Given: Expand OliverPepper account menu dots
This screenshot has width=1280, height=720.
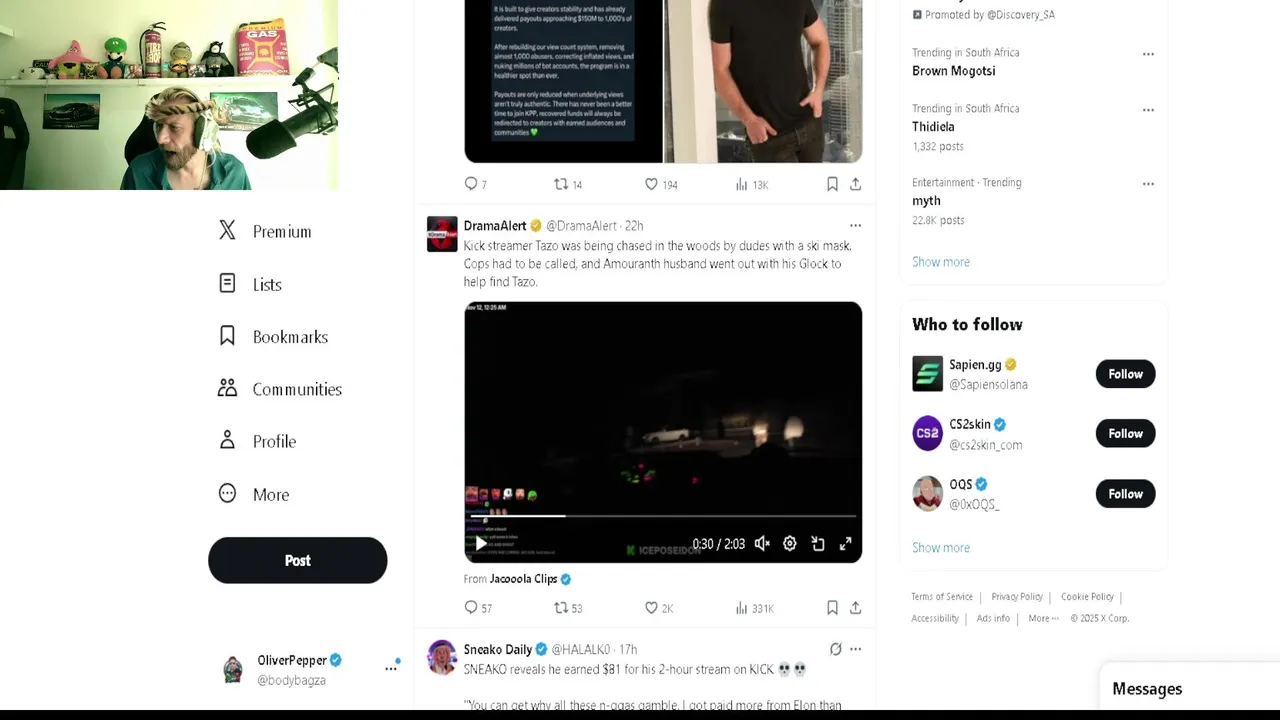Looking at the screenshot, I should click(391, 668).
